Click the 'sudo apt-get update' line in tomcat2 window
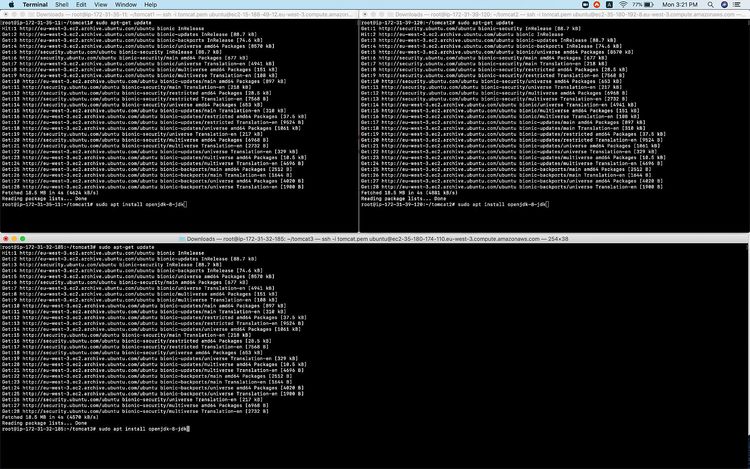750x469 pixels. [437, 22]
